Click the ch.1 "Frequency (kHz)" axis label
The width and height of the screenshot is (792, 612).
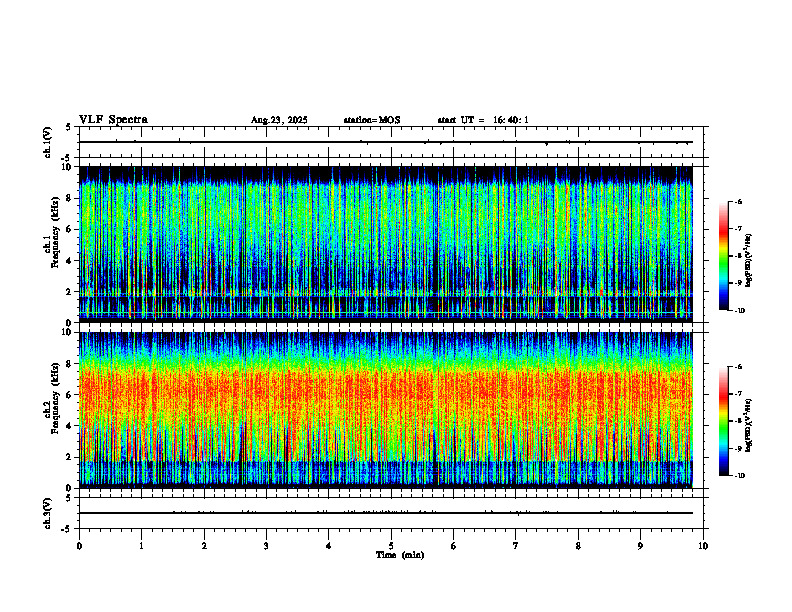58,233
